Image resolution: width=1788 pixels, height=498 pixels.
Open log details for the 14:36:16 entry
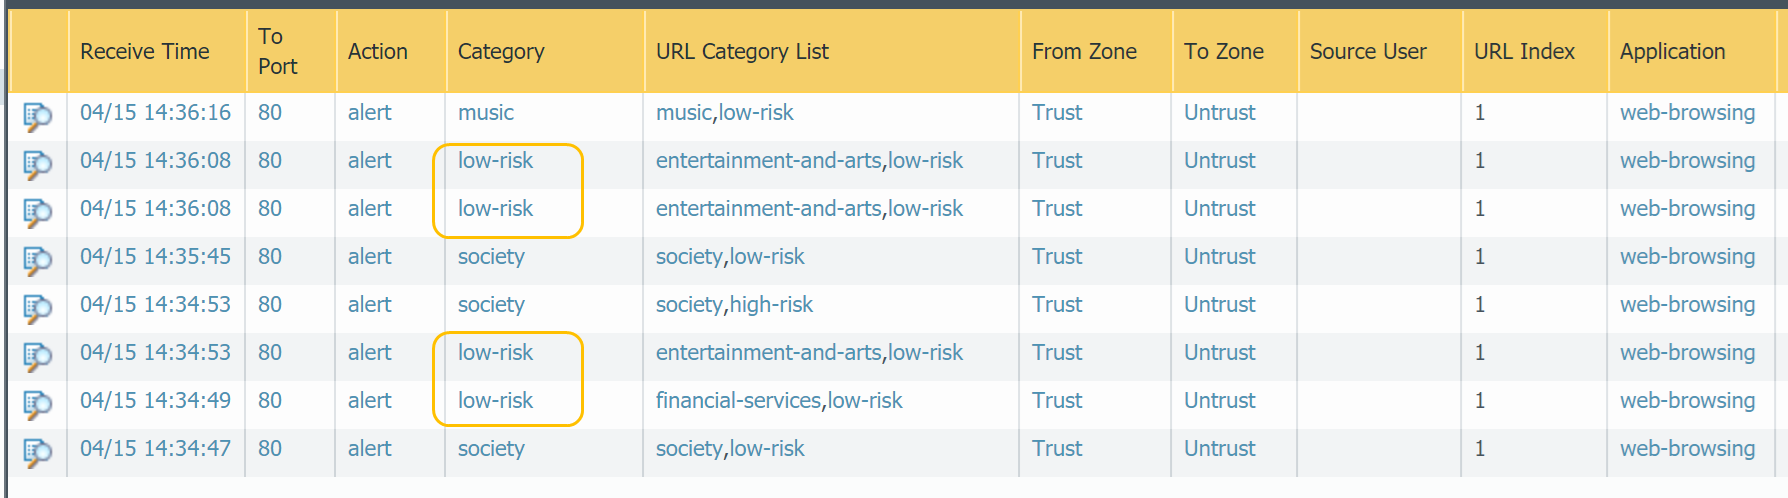37,116
